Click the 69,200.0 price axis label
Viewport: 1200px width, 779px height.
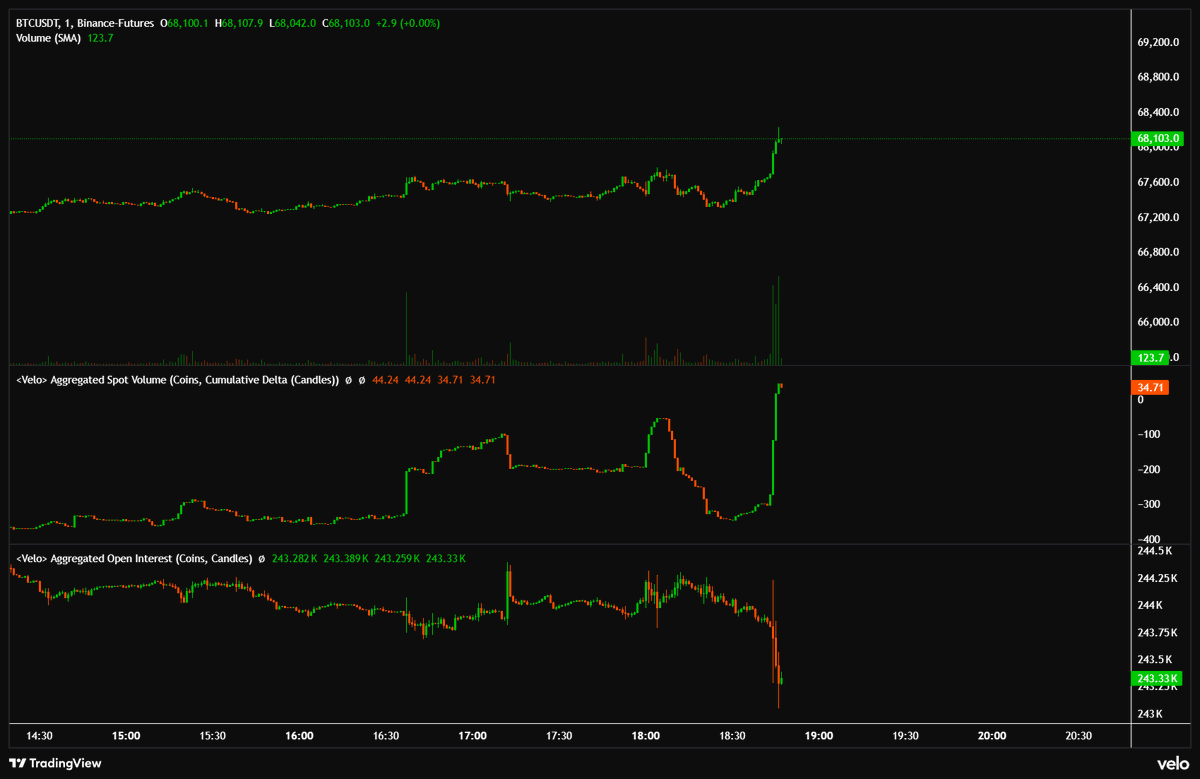tap(1158, 42)
